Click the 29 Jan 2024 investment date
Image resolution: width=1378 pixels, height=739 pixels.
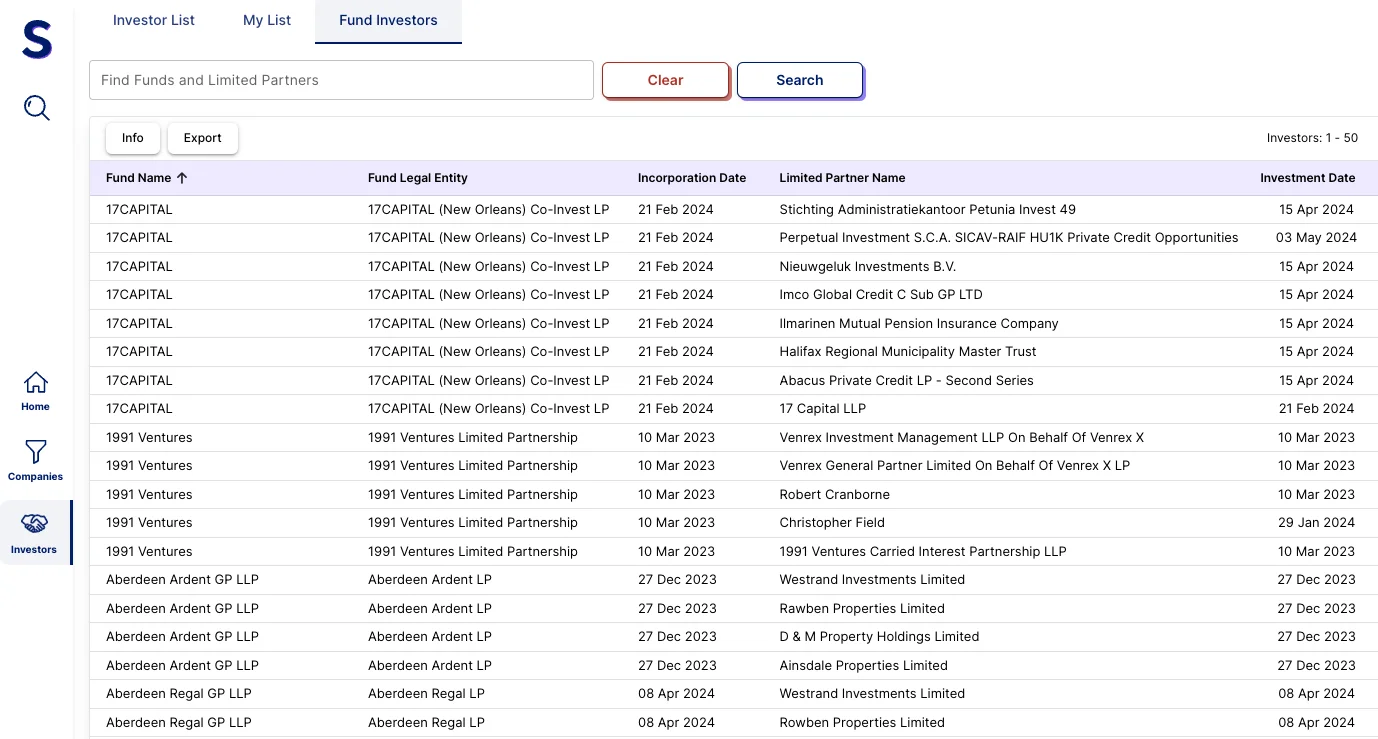pos(1317,523)
